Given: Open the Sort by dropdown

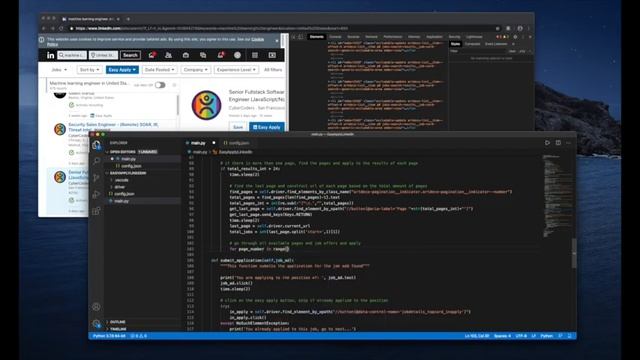Looking at the screenshot, I should [x=89, y=70].
